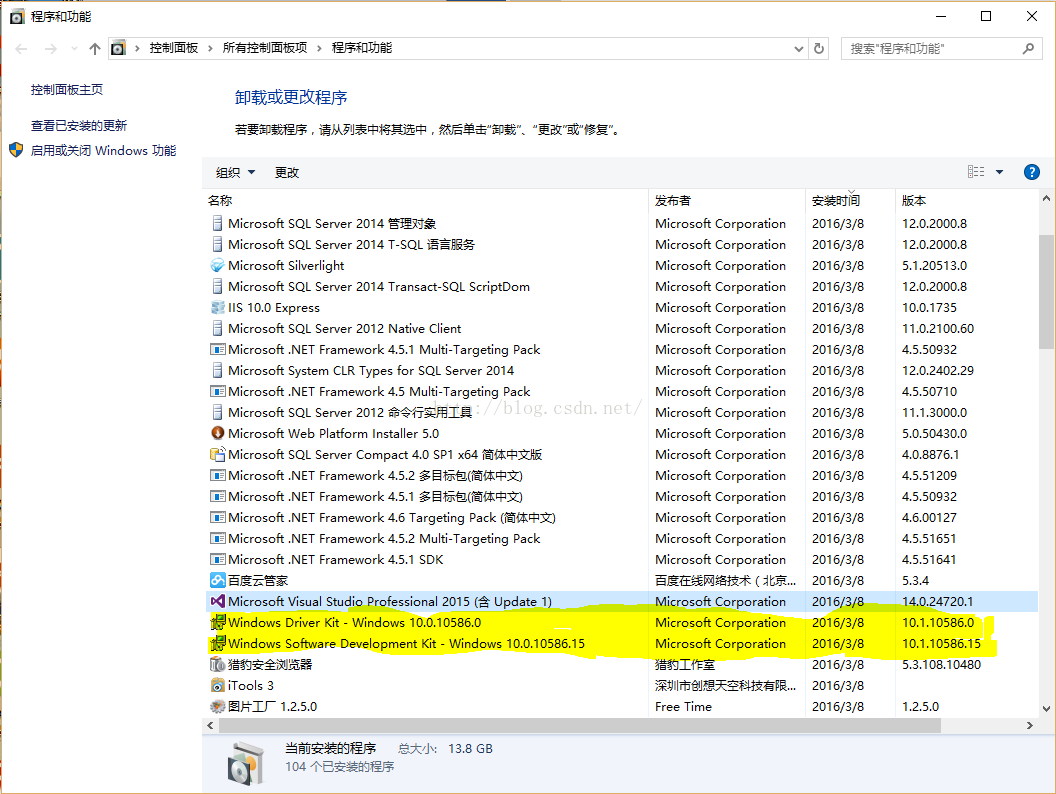Screen dimensions: 1056x794
Task: Expand the arrow after 控制面板 breadcrumb
Action: tap(210, 48)
